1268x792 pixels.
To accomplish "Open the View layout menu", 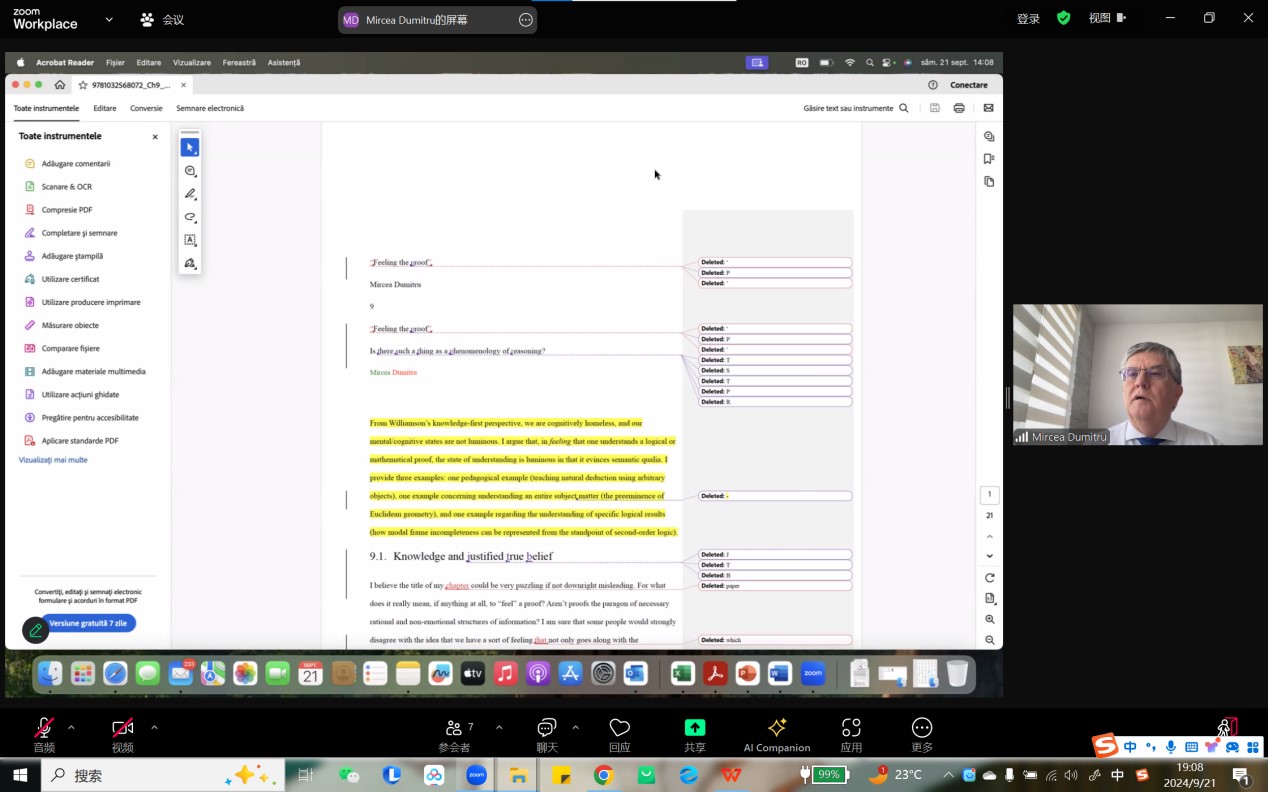I will (1106, 18).
